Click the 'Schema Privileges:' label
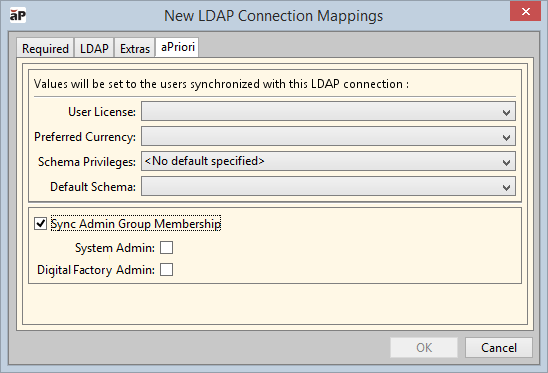 point(87,162)
